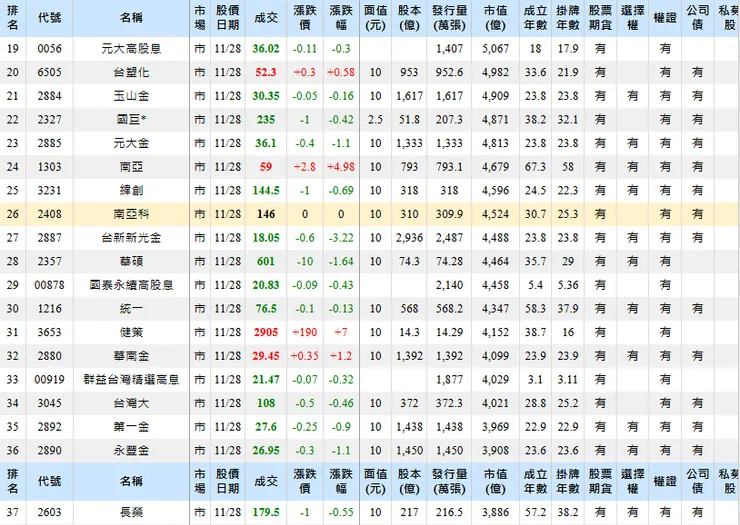Select 華南金 name link

[131, 356]
